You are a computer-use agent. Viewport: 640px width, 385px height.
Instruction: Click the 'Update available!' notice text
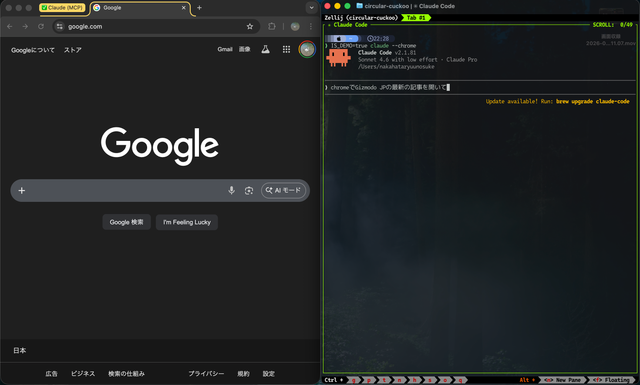pos(512,101)
